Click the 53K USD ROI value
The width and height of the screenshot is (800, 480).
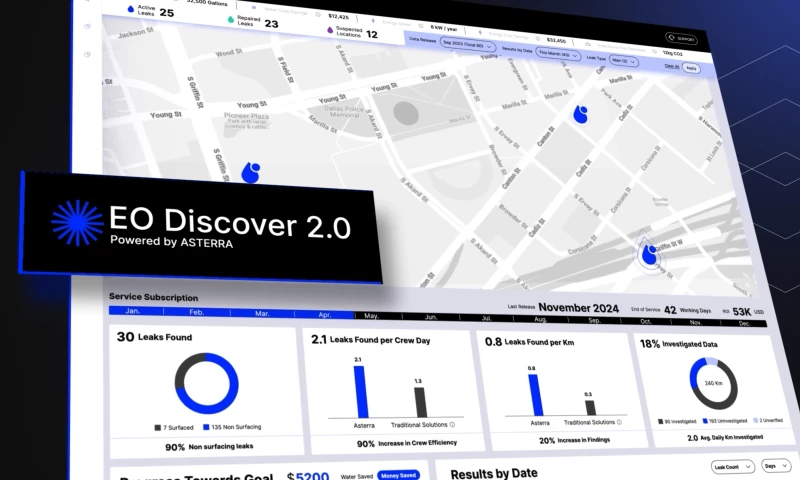748,312
